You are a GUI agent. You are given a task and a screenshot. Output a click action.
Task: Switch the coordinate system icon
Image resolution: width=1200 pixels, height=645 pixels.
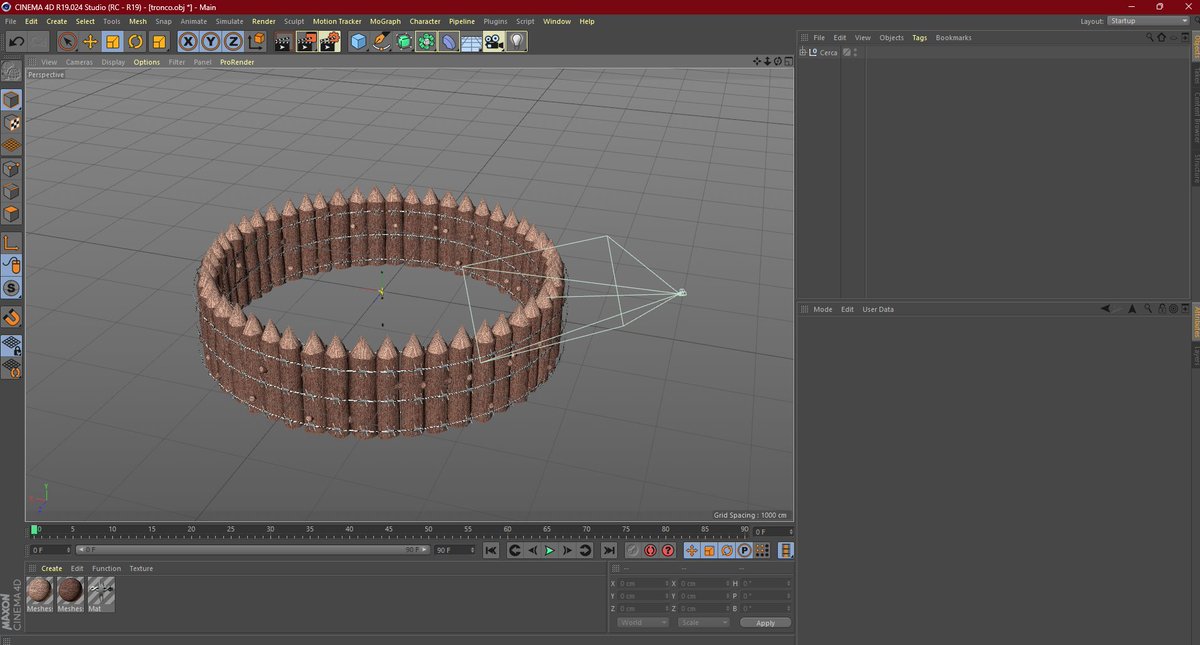tap(256, 42)
